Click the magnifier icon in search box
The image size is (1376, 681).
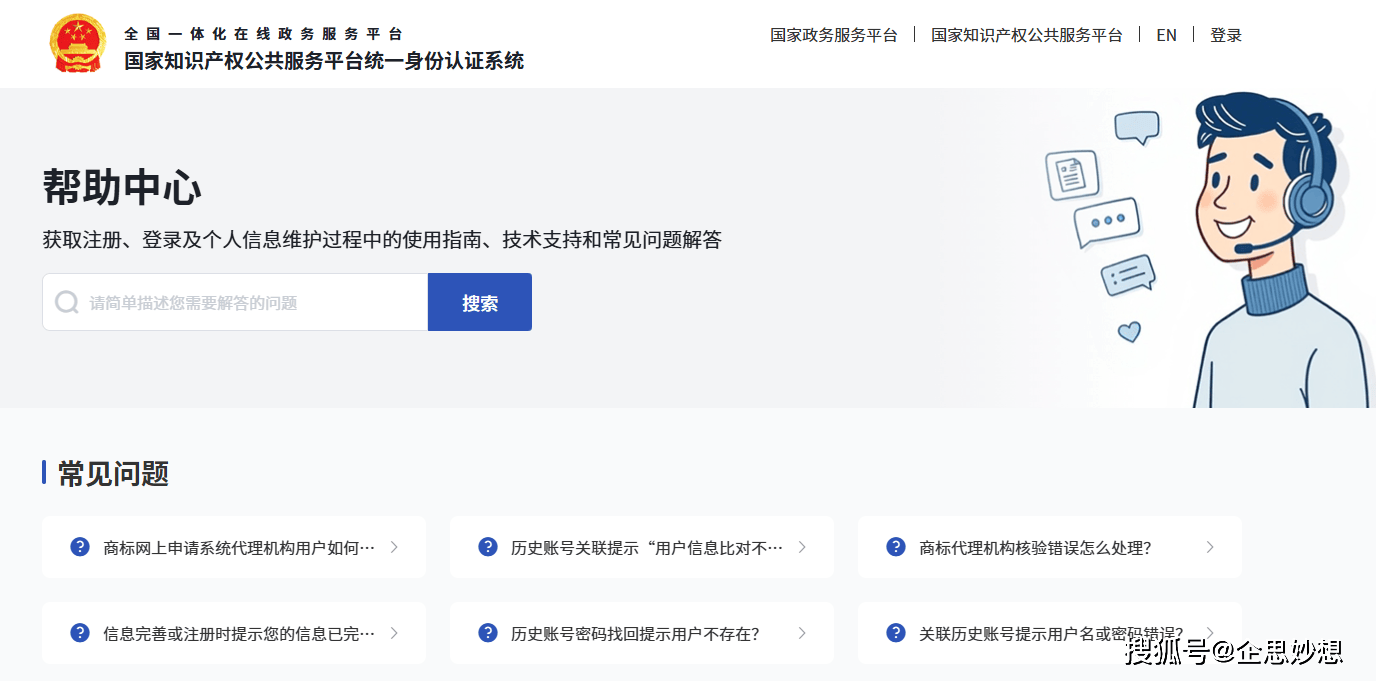[x=67, y=302]
